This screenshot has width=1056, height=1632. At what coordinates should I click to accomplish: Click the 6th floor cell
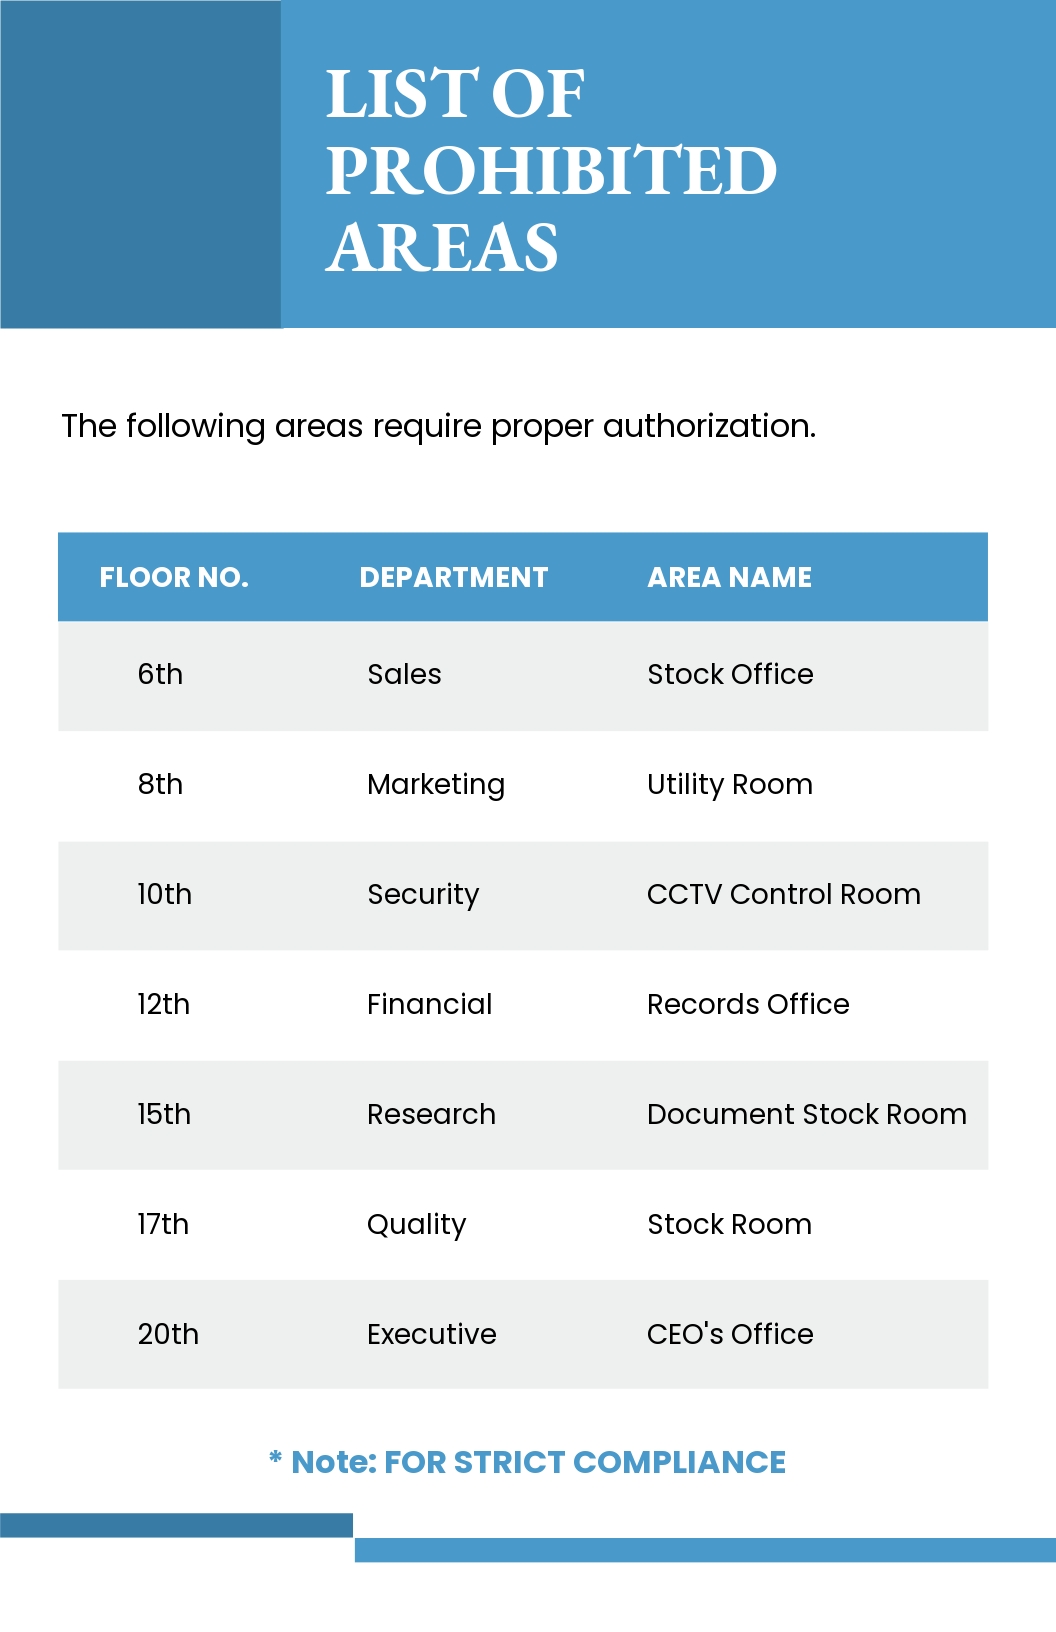[x=160, y=675]
